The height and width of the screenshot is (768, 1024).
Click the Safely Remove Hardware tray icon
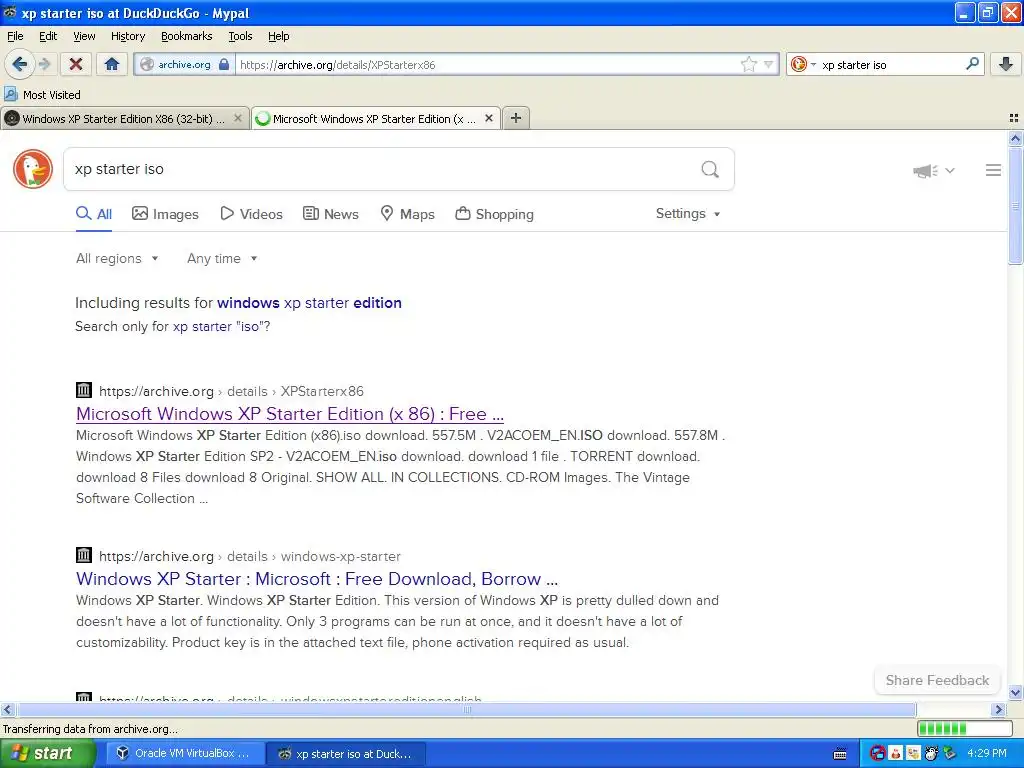point(950,754)
